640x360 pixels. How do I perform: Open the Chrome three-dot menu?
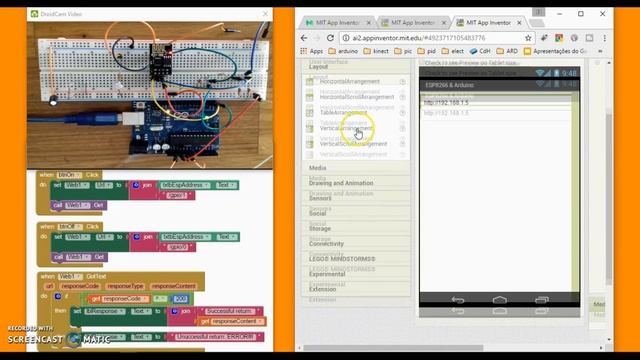point(604,38)
